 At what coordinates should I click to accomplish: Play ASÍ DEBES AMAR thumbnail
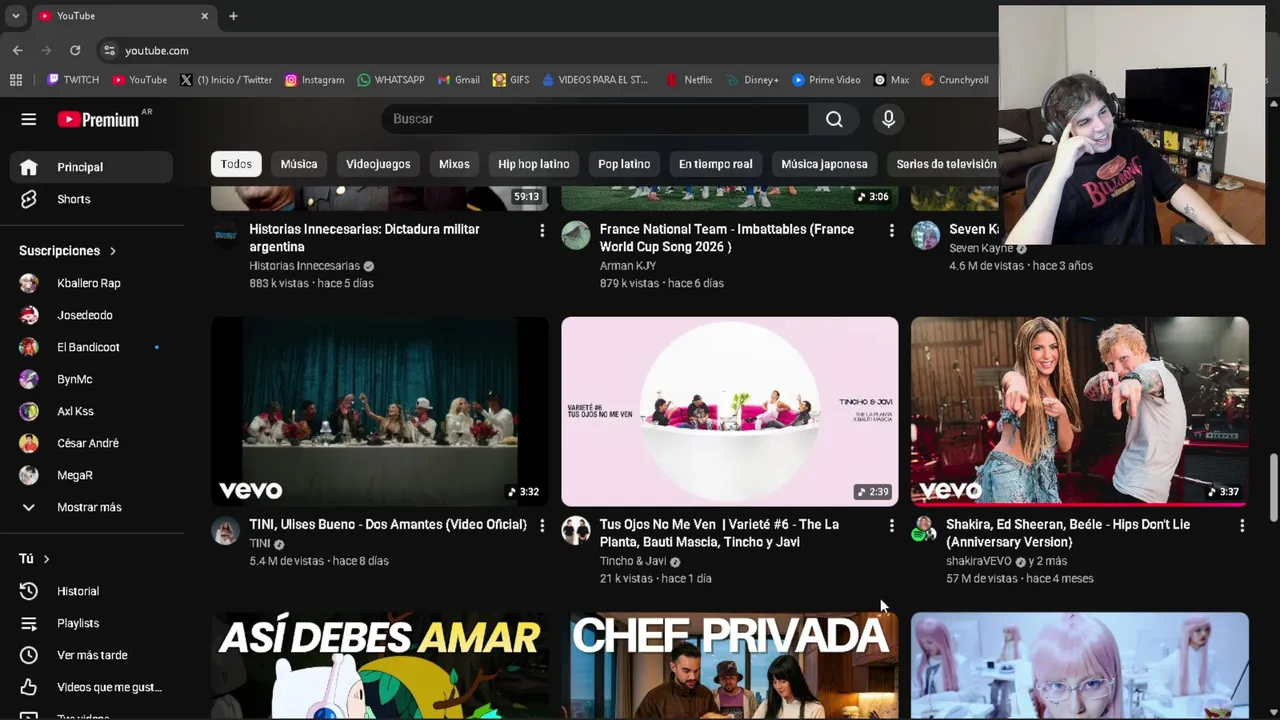click(380, 665)
